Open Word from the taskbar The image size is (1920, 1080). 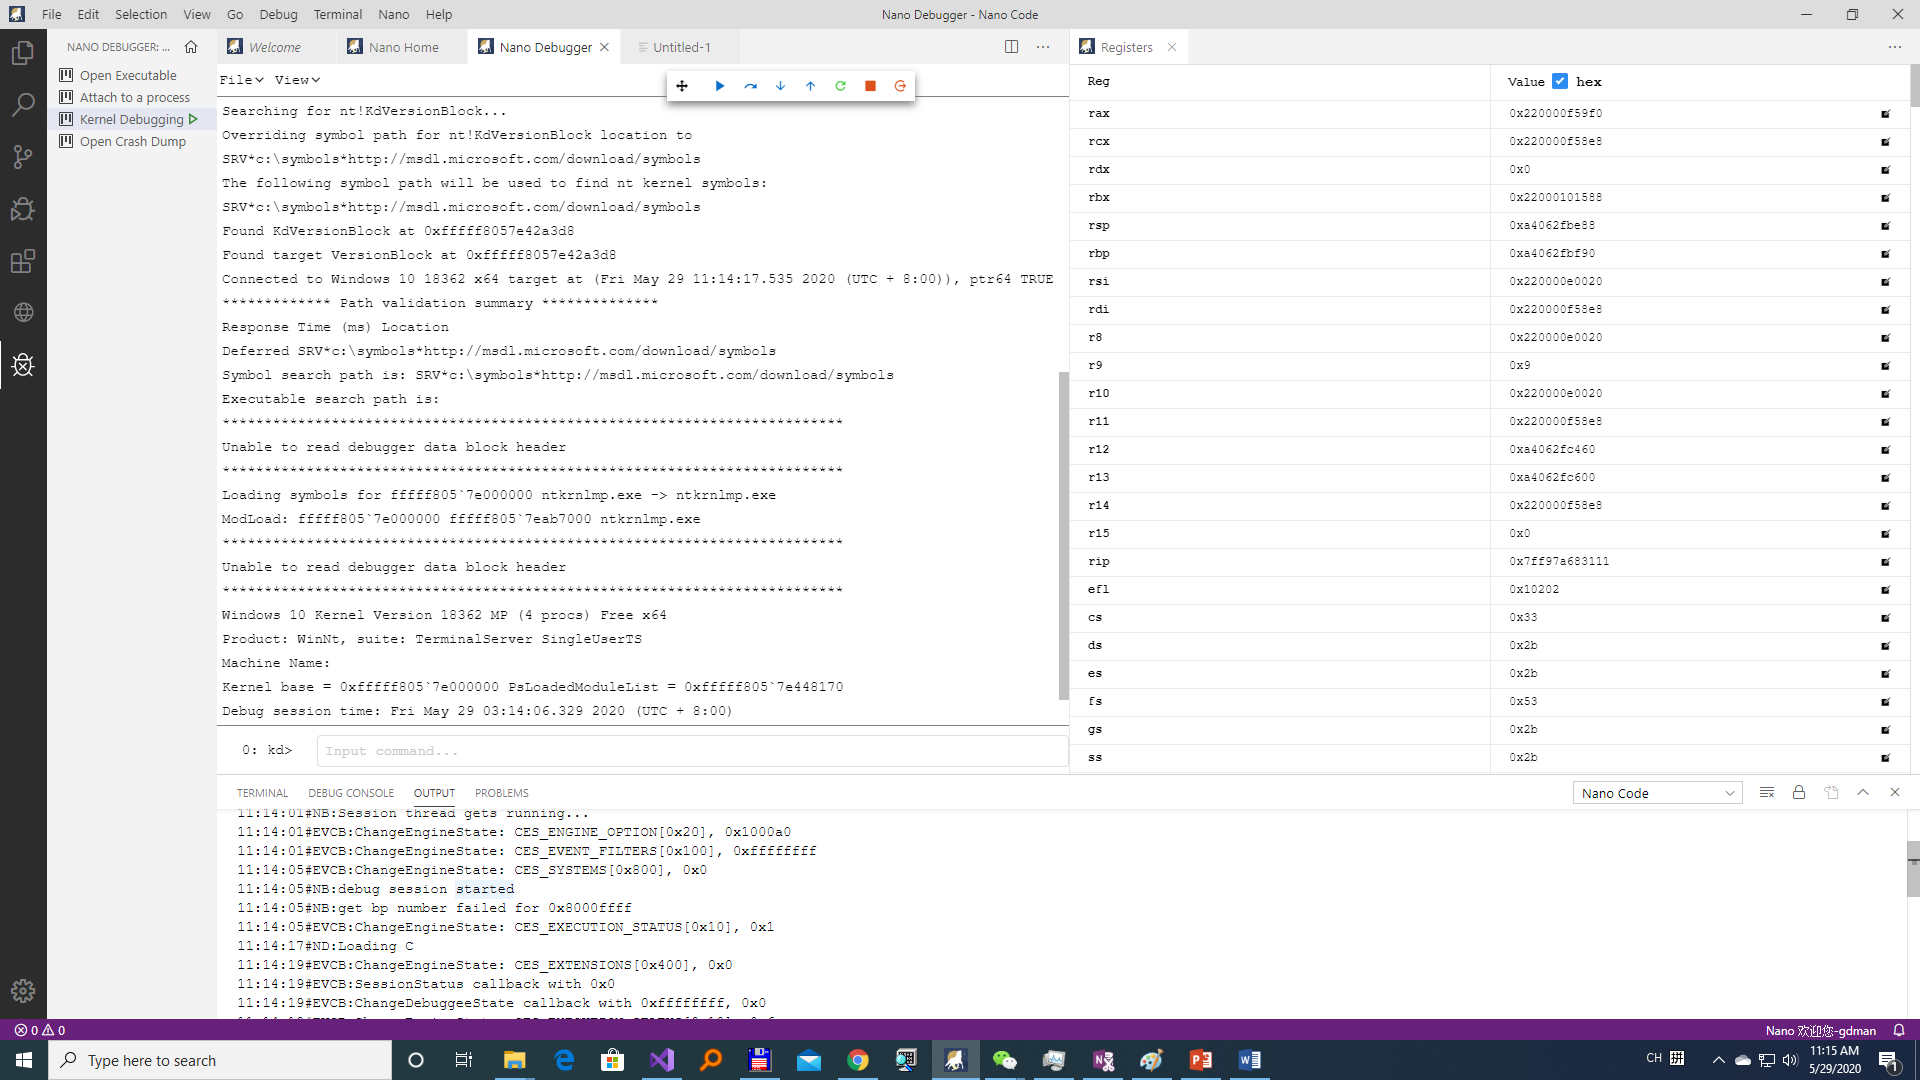(x=1249, y=1060)
